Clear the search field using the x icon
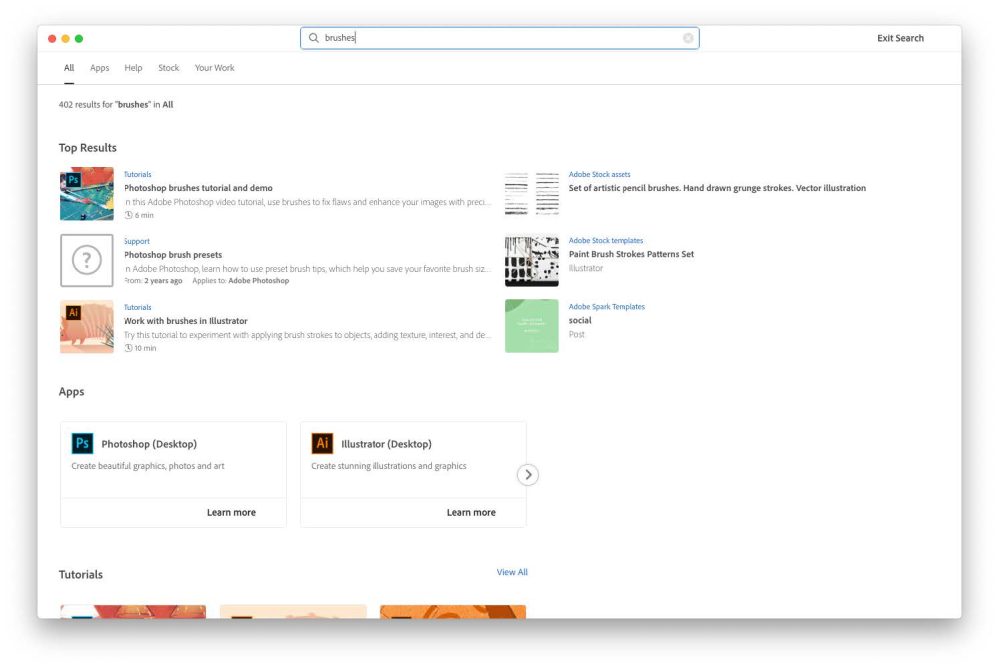Image resolution: width=999 pixels, height=668 pixels. point(688,37)
